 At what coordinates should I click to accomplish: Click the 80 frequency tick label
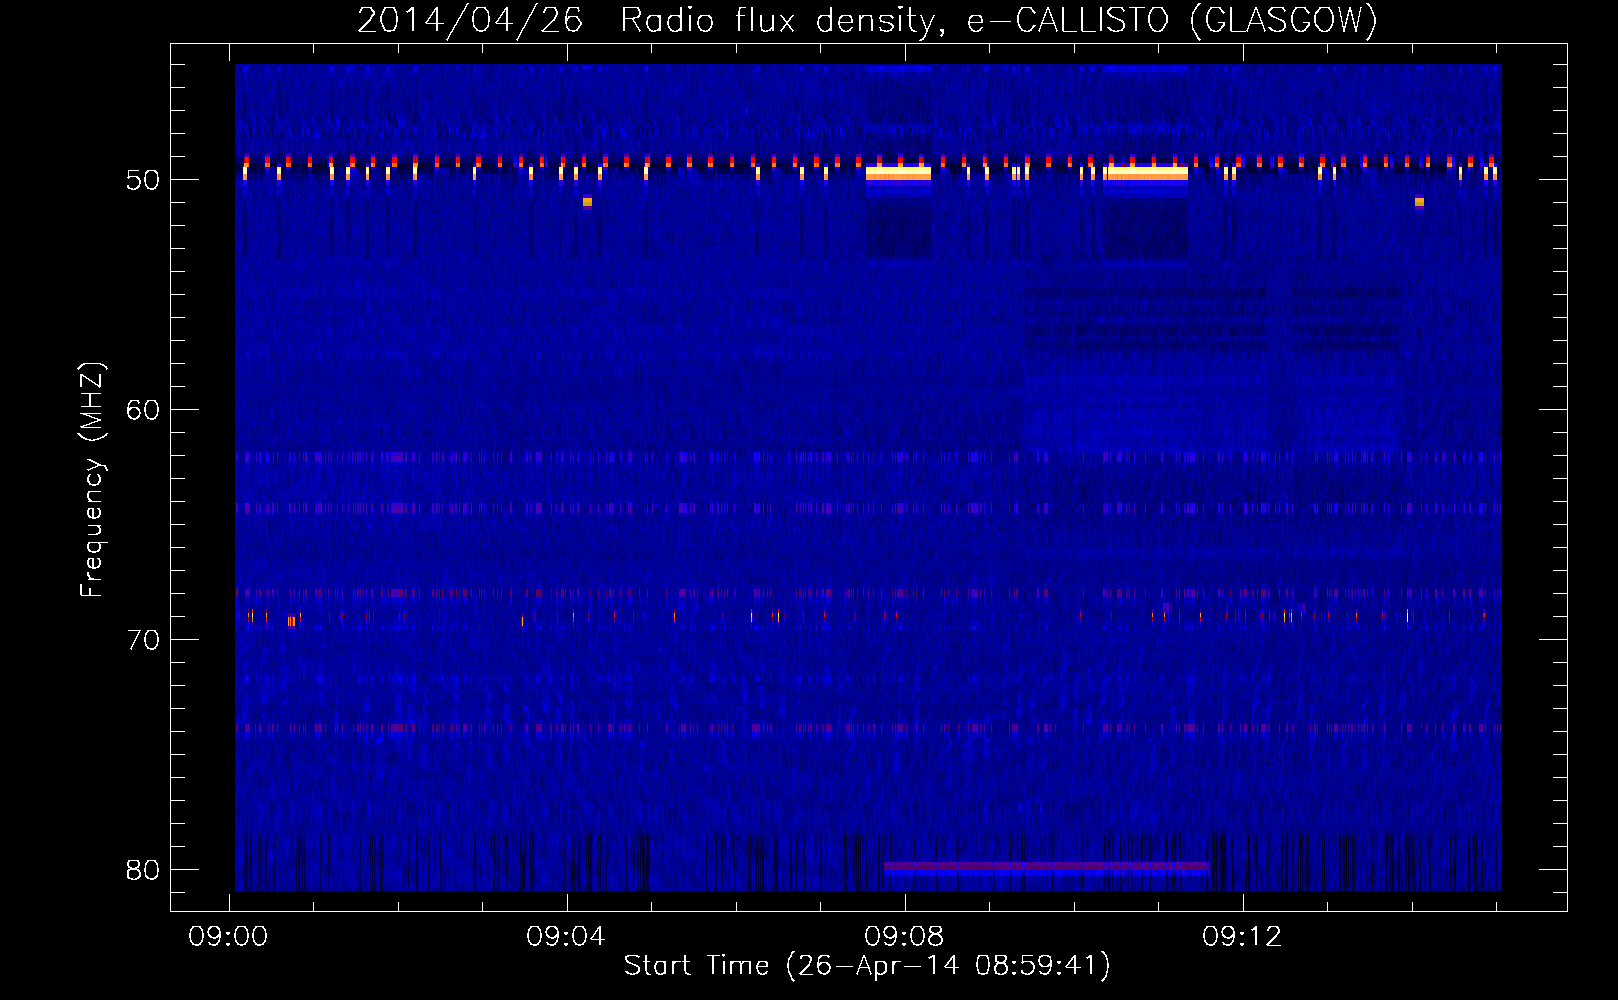143,870
